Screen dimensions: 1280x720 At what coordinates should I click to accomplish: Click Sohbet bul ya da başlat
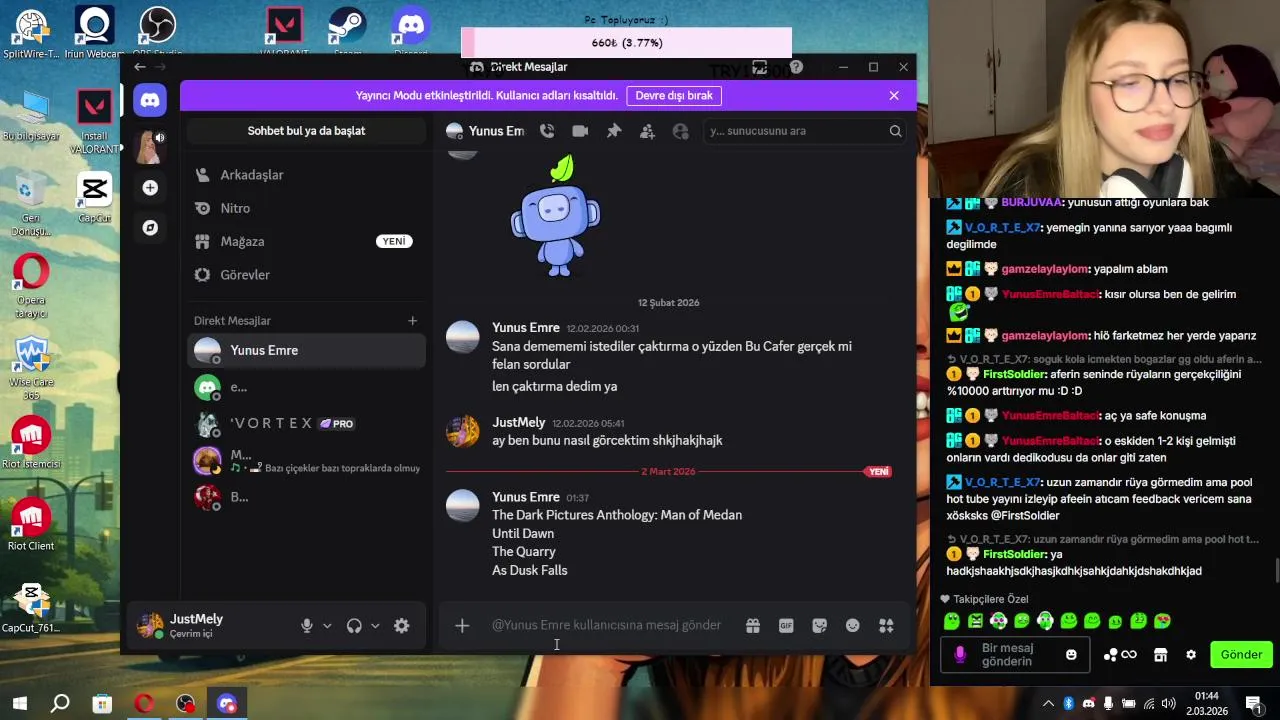tap(306, 131)
